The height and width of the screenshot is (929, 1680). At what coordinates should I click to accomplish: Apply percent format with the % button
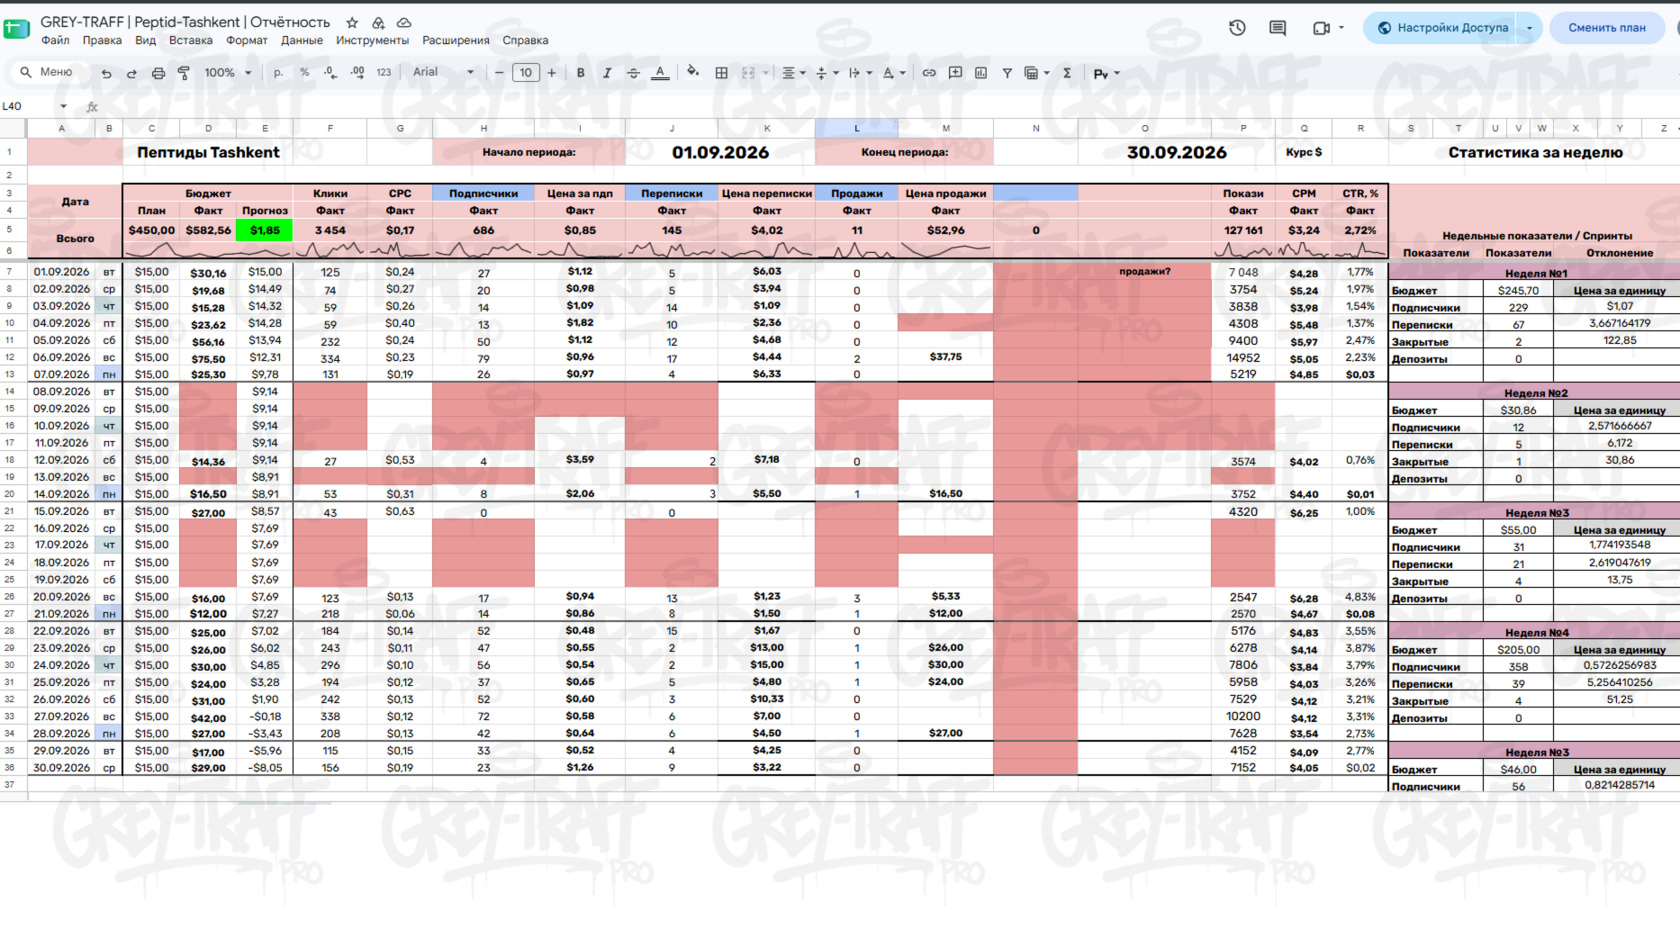click(304, 73)
